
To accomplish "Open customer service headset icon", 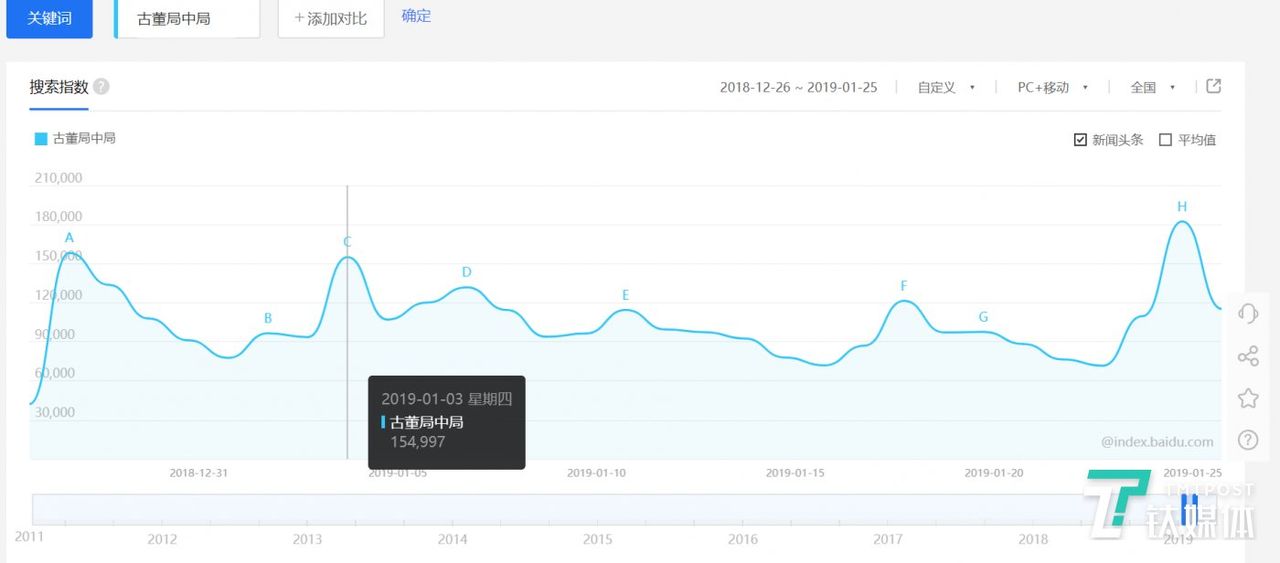I will coord(1247,313).
